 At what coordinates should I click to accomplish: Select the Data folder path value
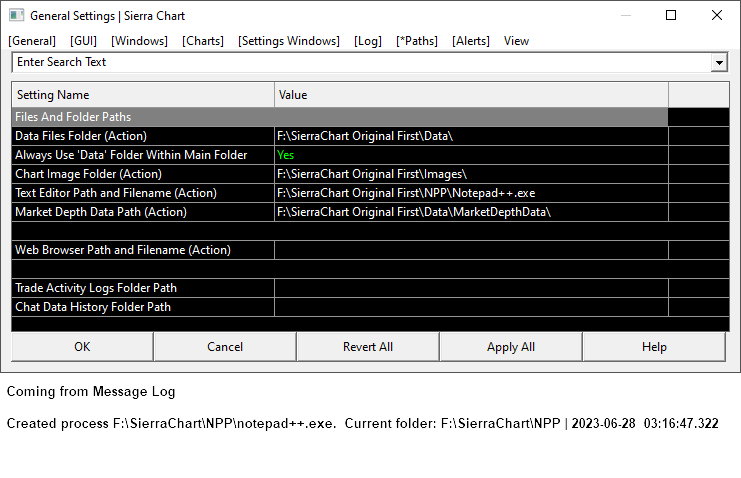471,136
